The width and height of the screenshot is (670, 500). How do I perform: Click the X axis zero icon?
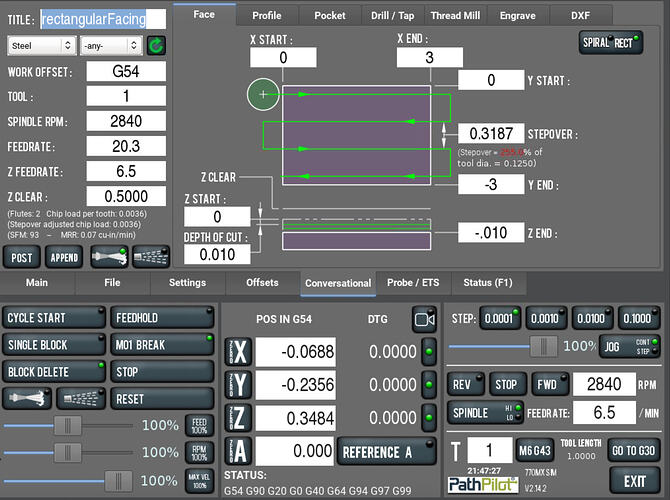point(238,352)
